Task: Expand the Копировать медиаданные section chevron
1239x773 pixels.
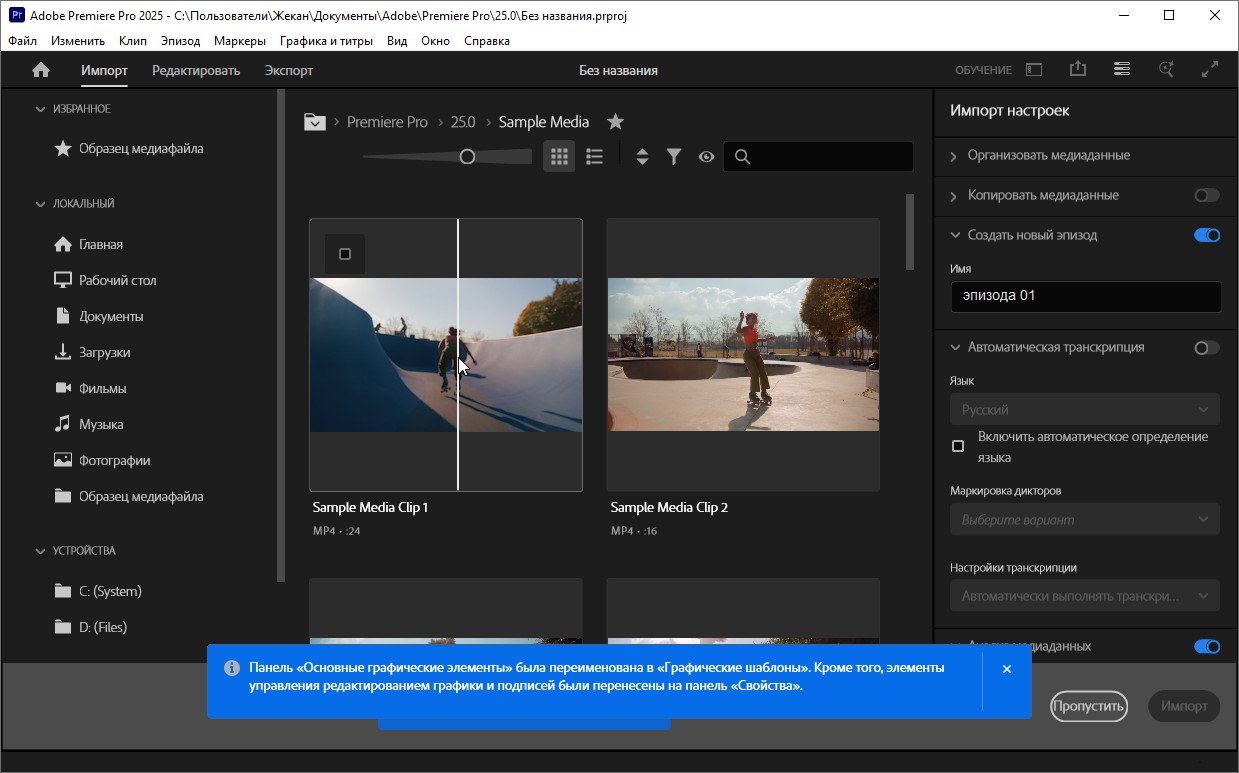Action: point(954,195)
